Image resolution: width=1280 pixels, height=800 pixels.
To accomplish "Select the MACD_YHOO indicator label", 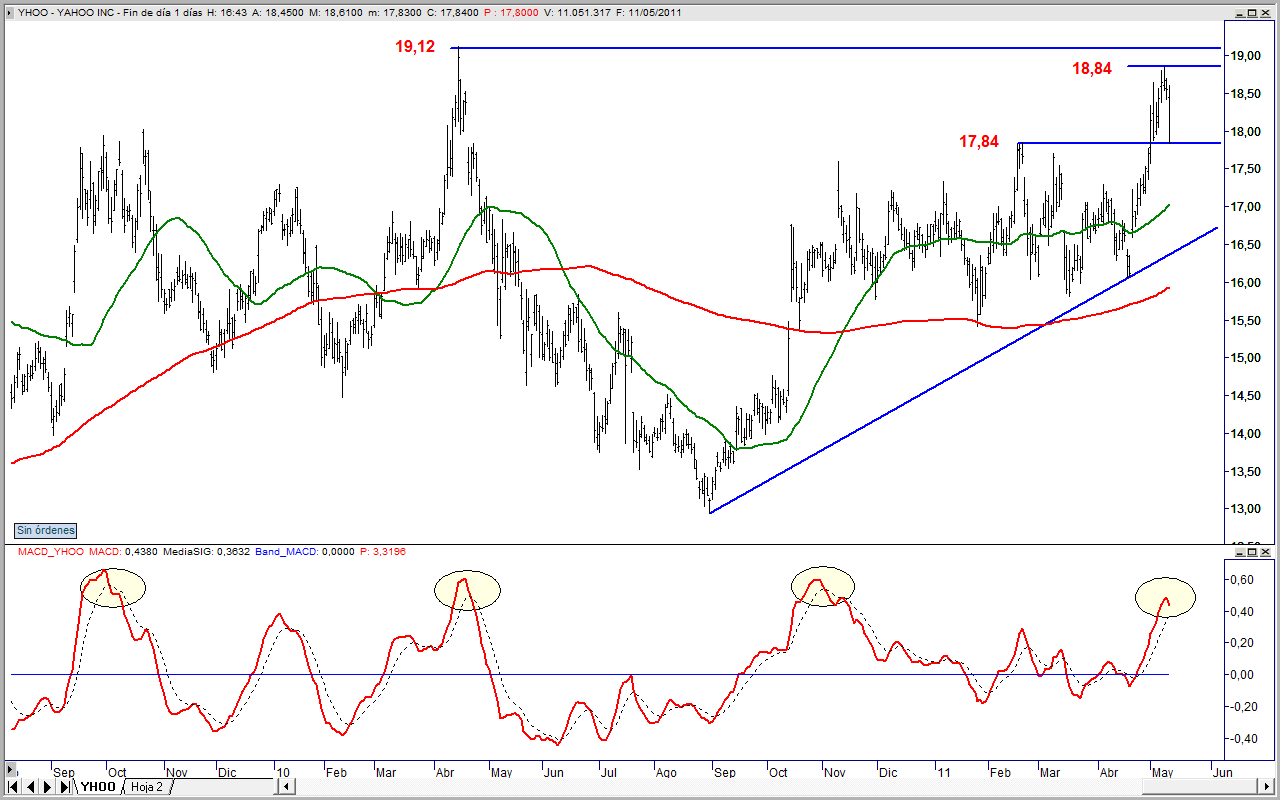I will click(49, 551).
